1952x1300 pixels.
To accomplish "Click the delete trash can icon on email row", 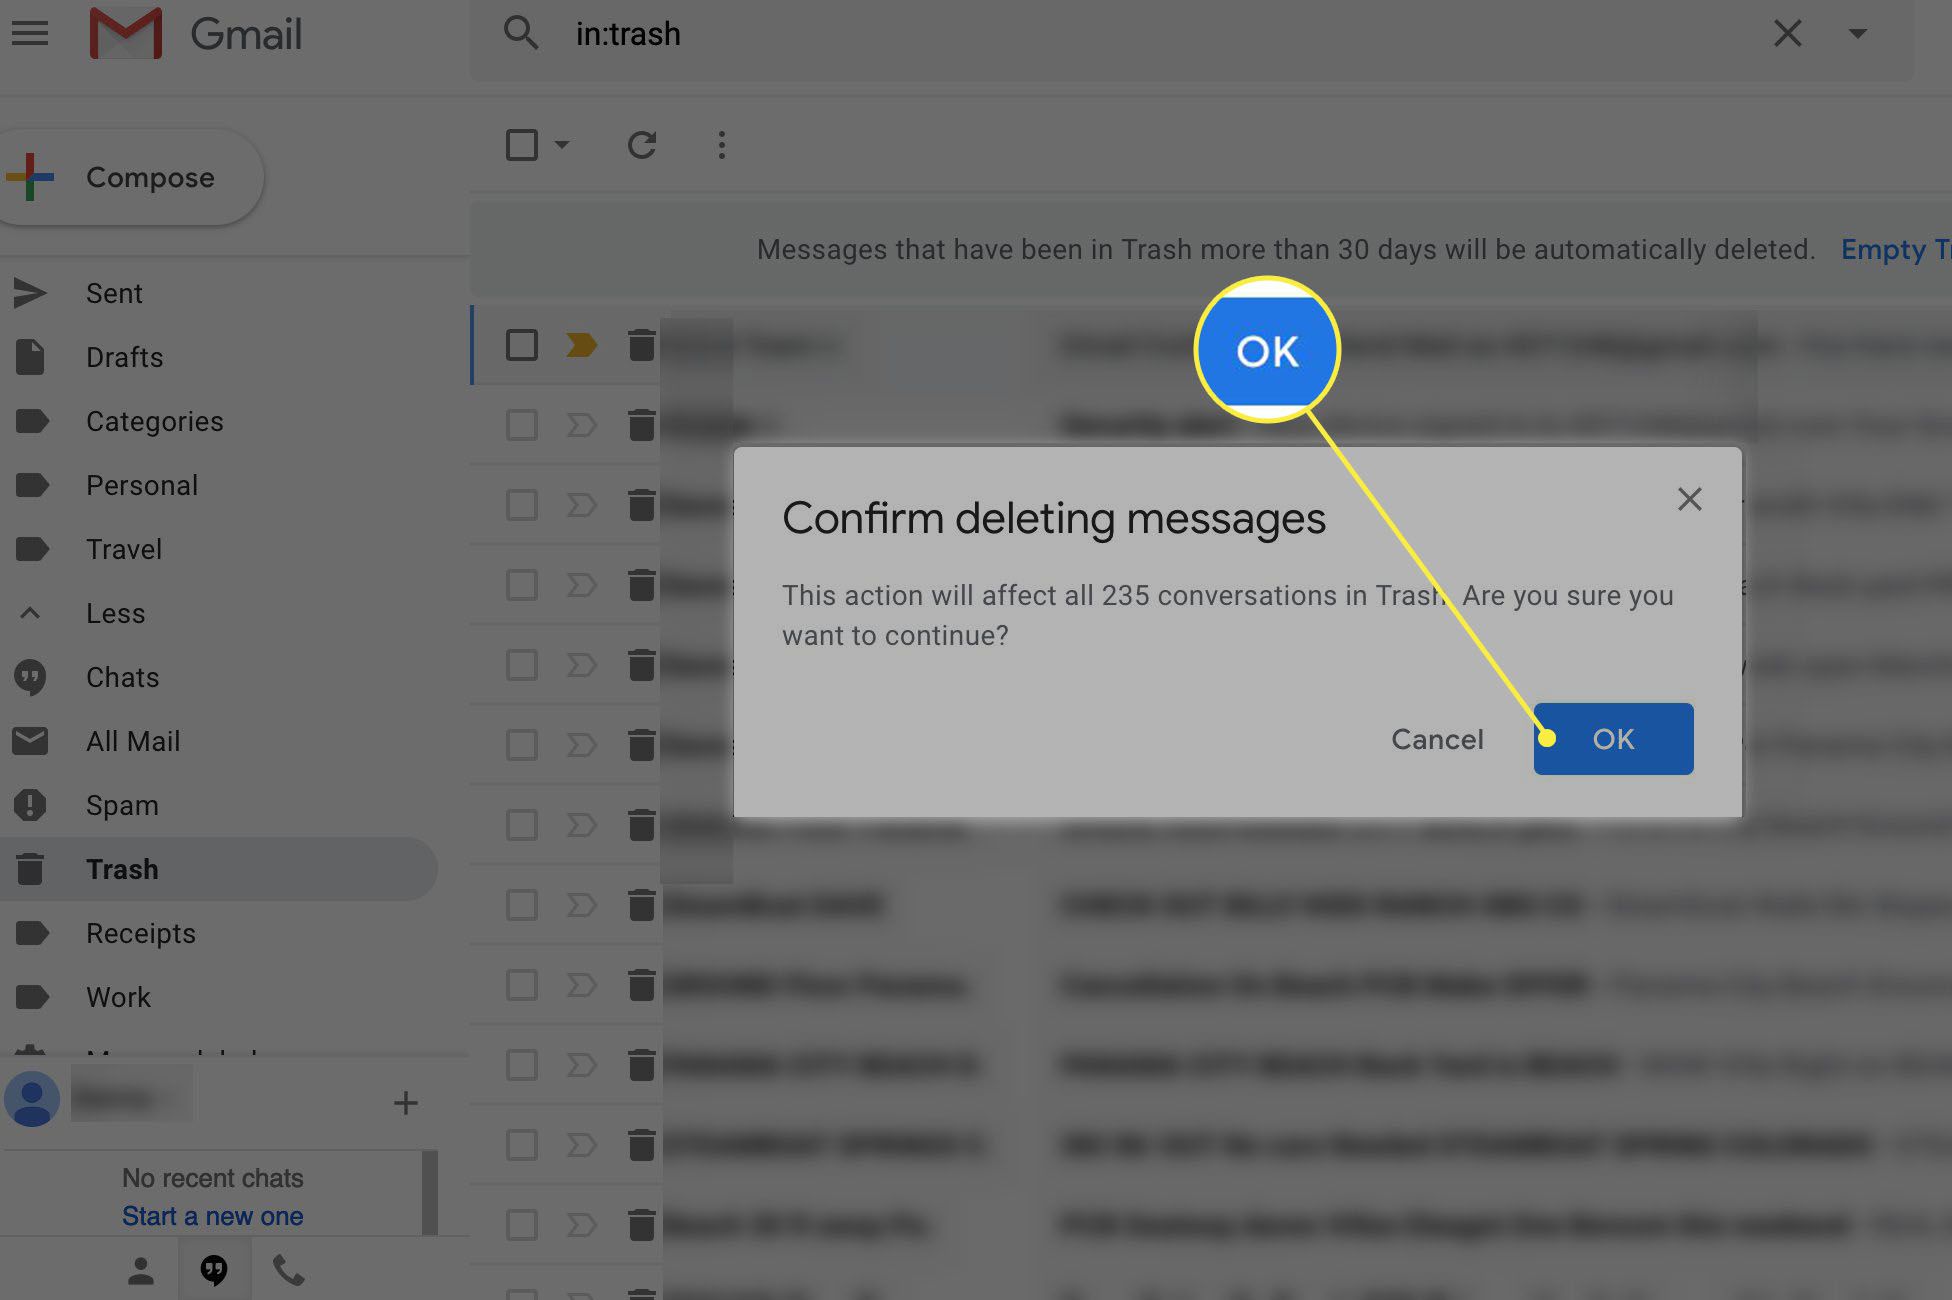I will pyautogui.click(x=641, y=342).
